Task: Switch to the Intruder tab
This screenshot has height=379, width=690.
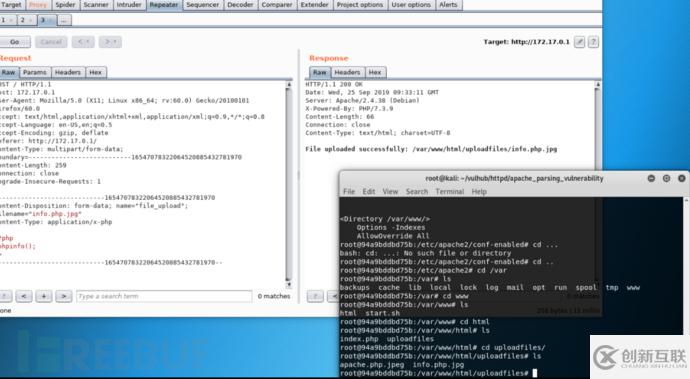Action: 129,5
